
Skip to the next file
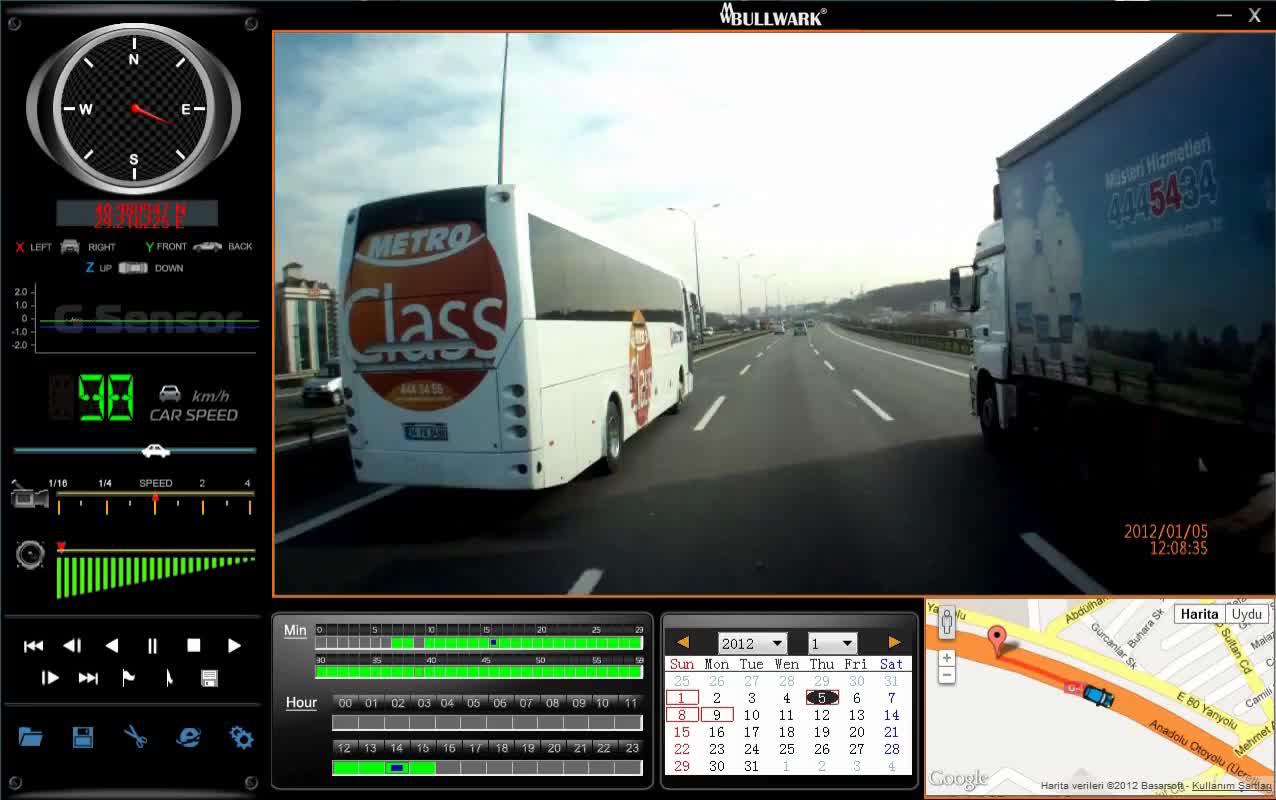pyautogui.click(x=88, y=678)
